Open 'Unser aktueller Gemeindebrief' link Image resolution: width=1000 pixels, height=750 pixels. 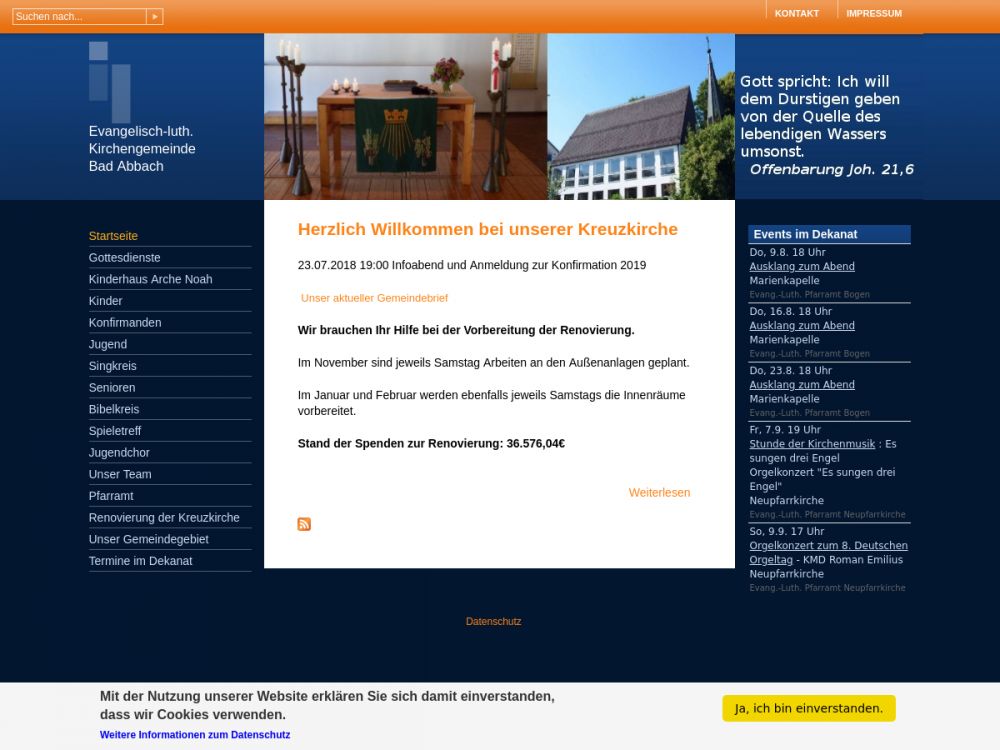[x=374, y=298]
